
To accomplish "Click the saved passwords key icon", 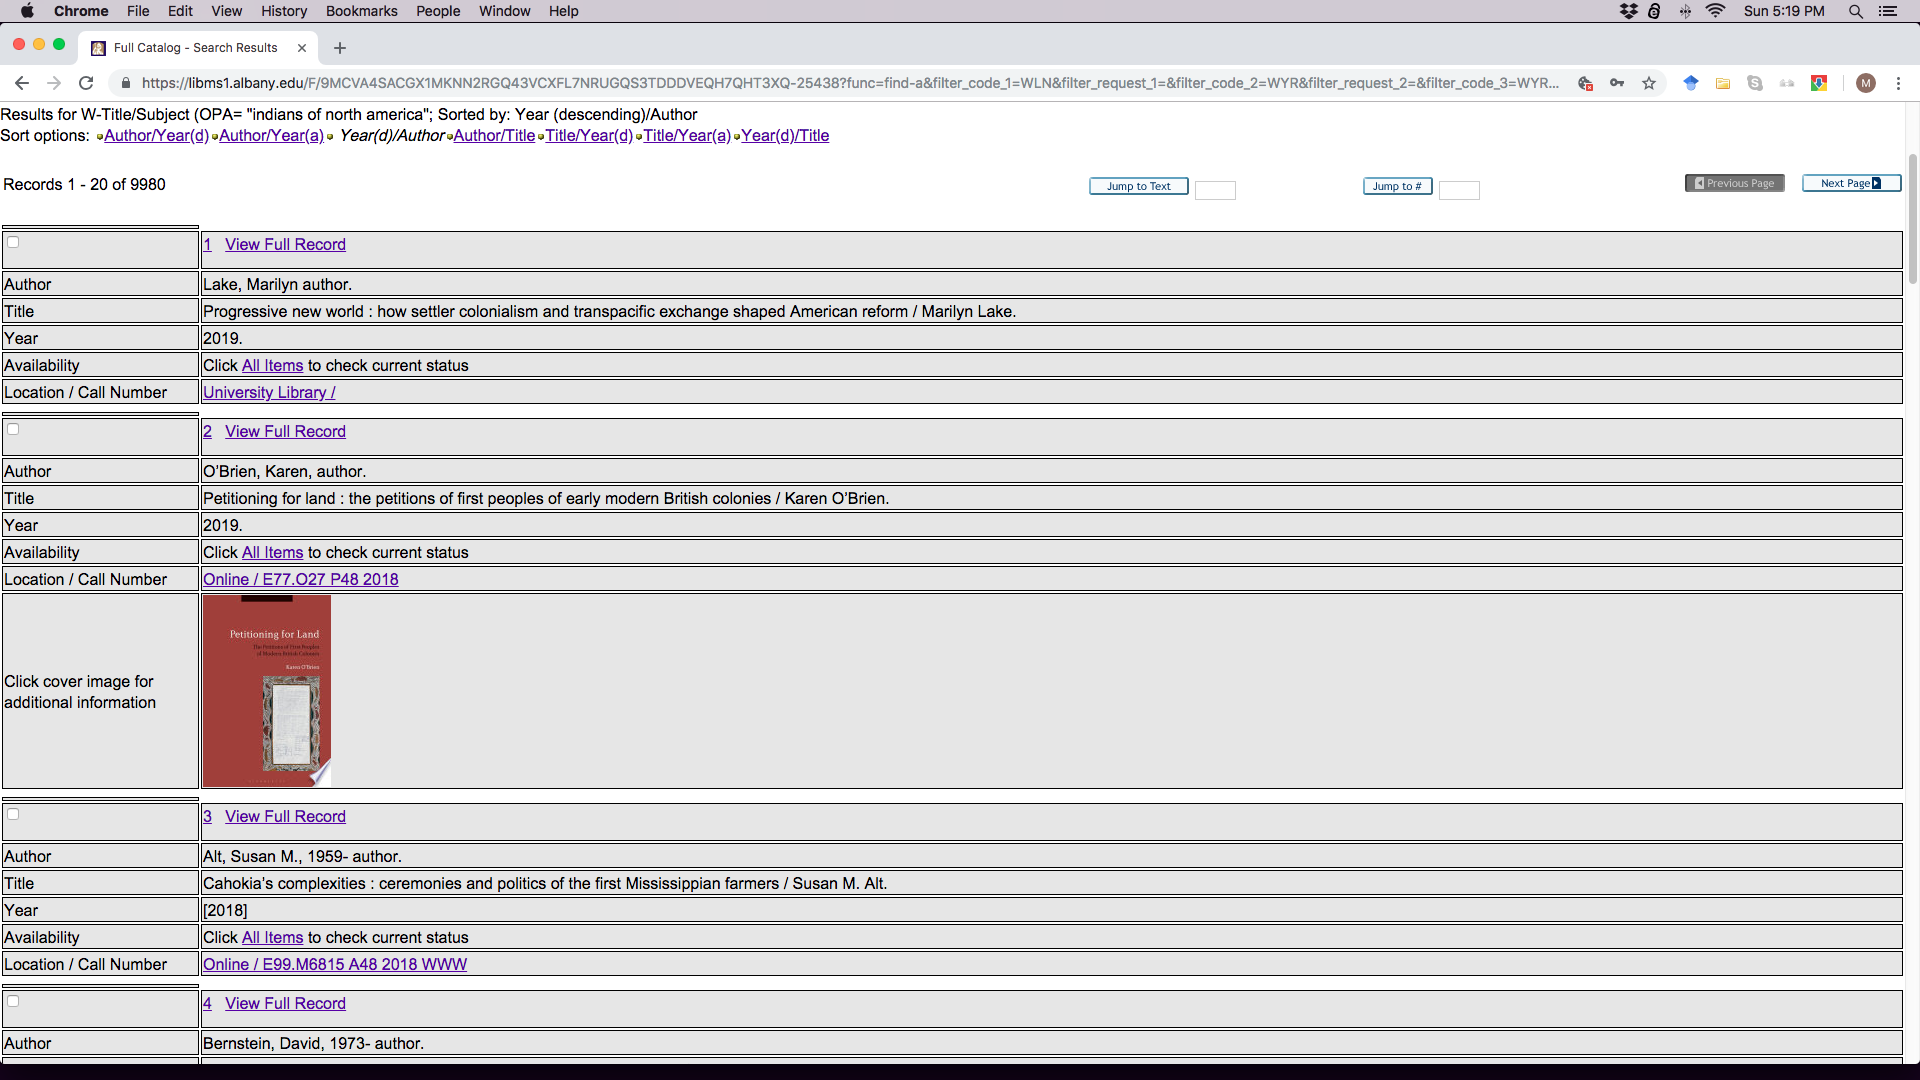I will (x=1617, y=83).
